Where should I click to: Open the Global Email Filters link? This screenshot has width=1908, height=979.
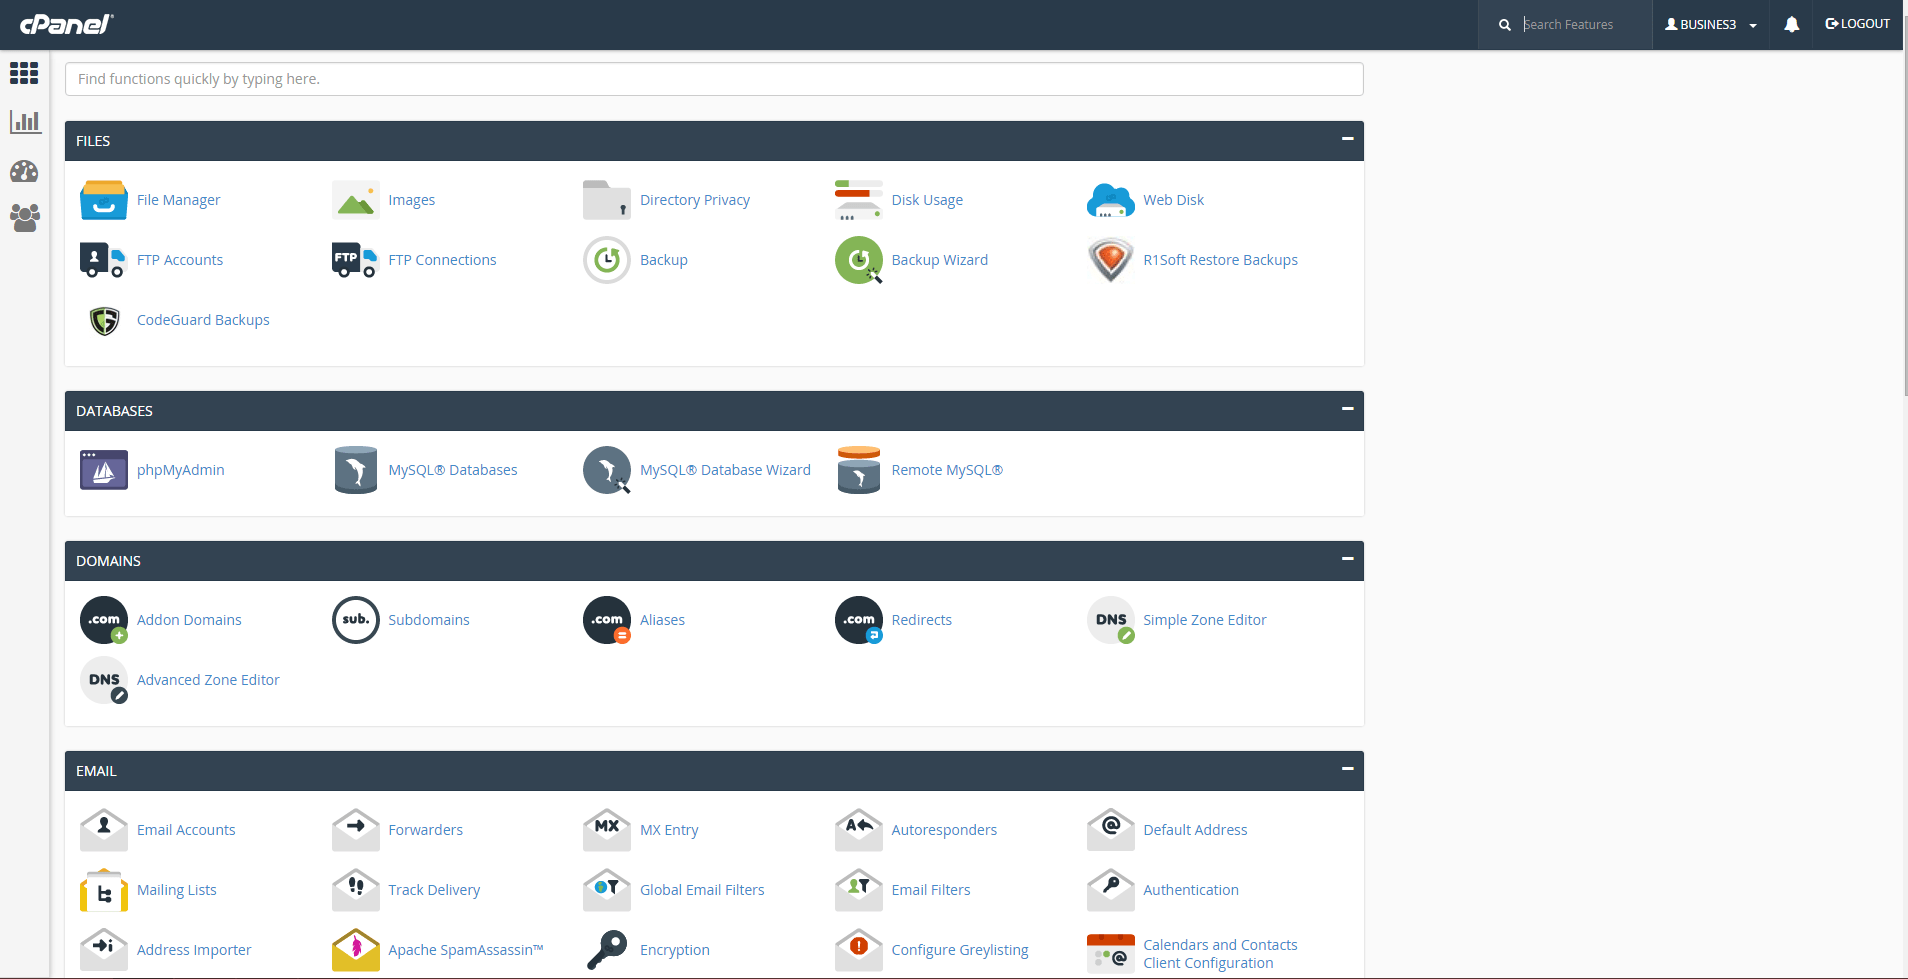pos(702,890)
